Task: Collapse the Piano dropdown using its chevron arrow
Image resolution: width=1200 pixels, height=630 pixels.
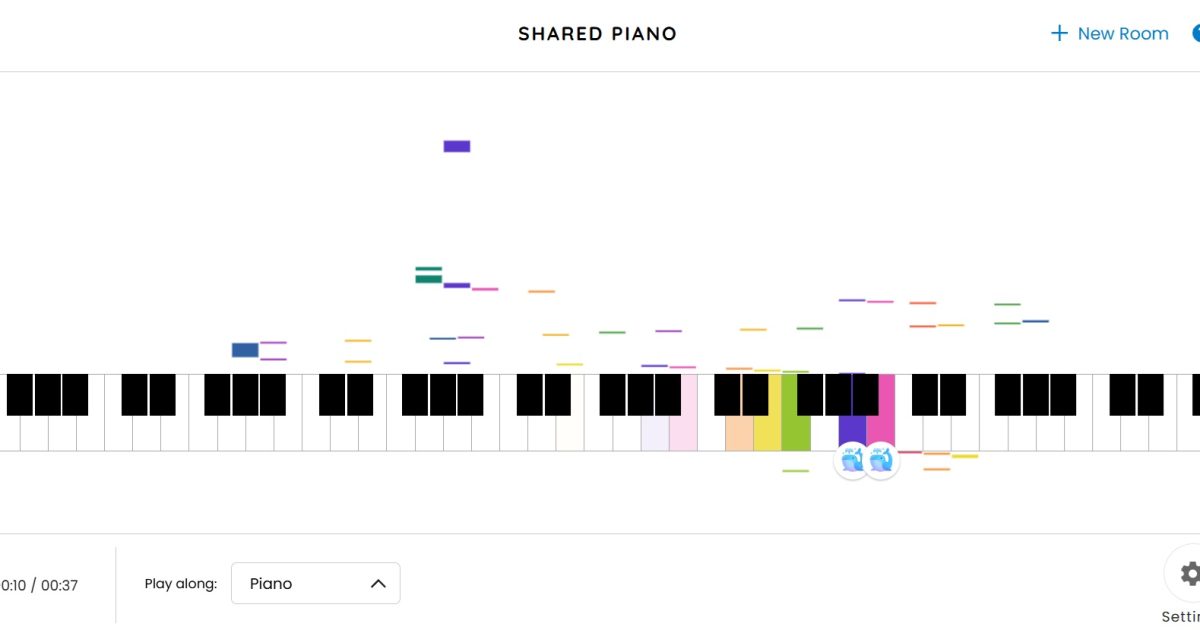Action: (x=378, y=583)
